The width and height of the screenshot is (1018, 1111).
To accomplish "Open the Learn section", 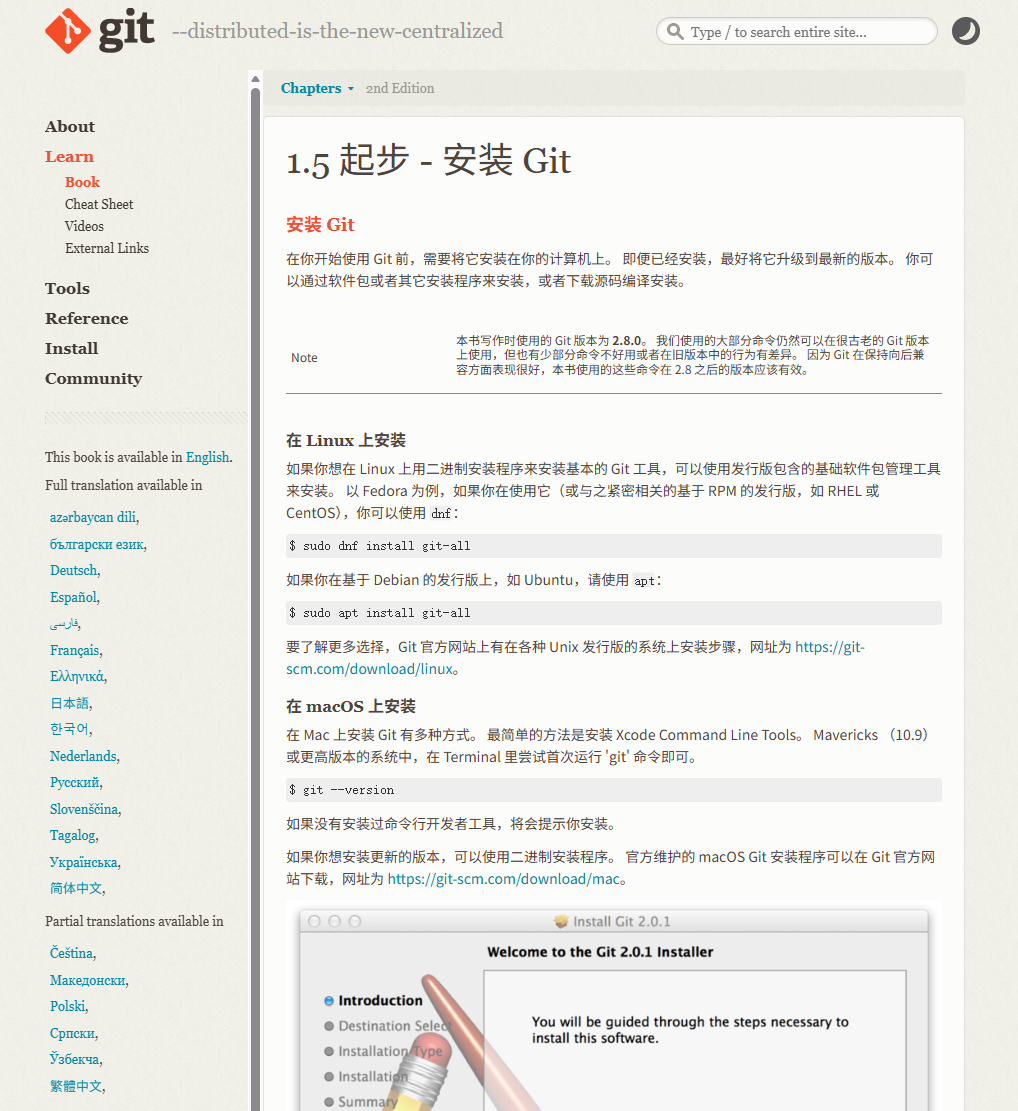I will point(69,156).
